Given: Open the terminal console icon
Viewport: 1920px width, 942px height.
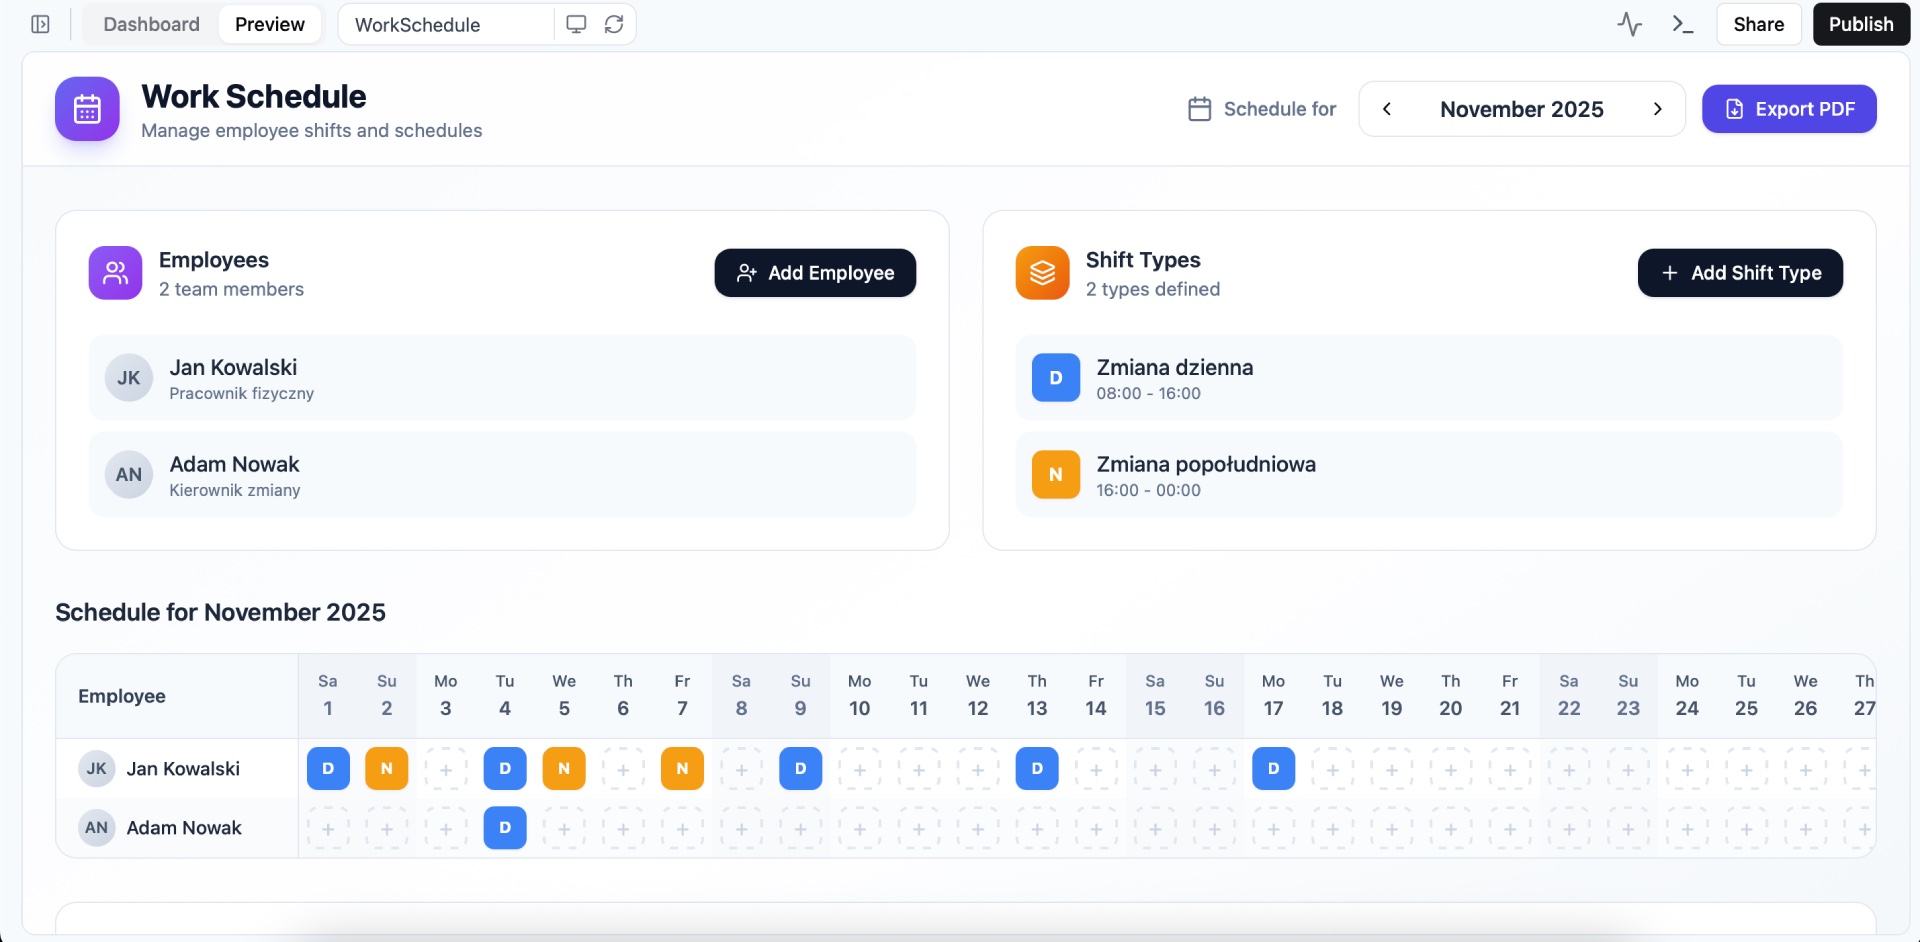Looking at the screenshot, I should 1682,24.
